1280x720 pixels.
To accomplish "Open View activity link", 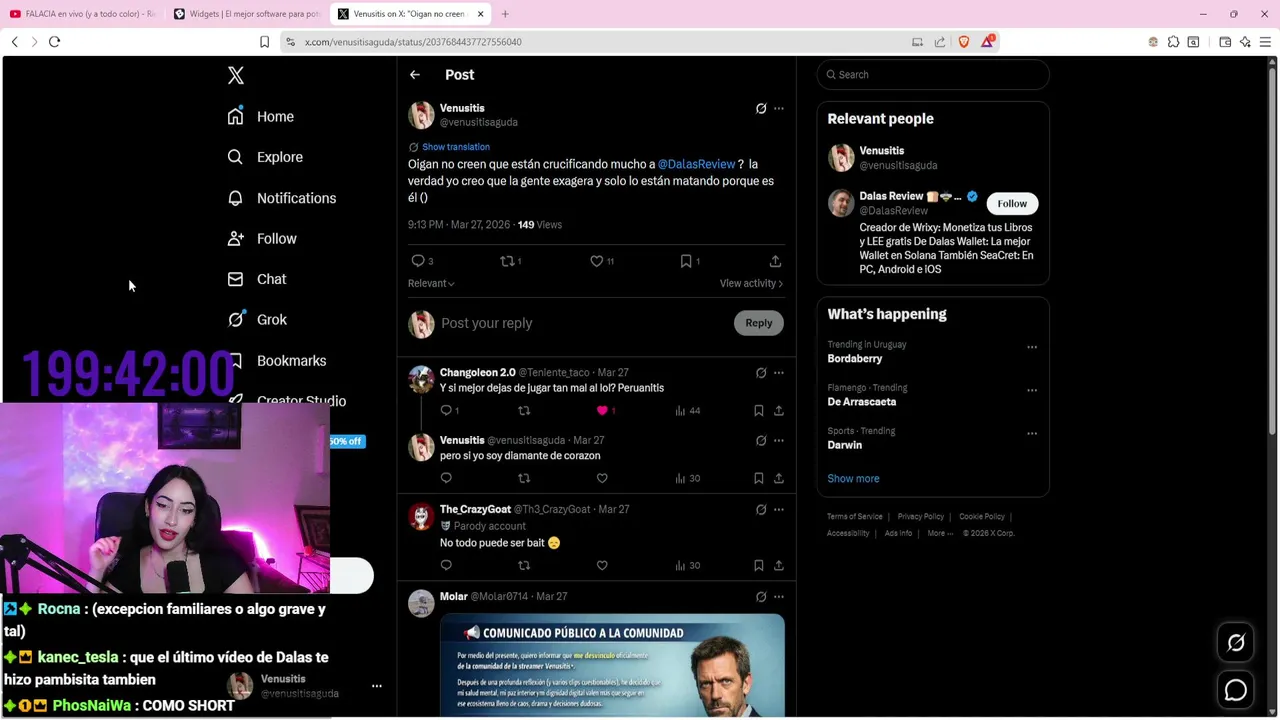I will [751, 284].
